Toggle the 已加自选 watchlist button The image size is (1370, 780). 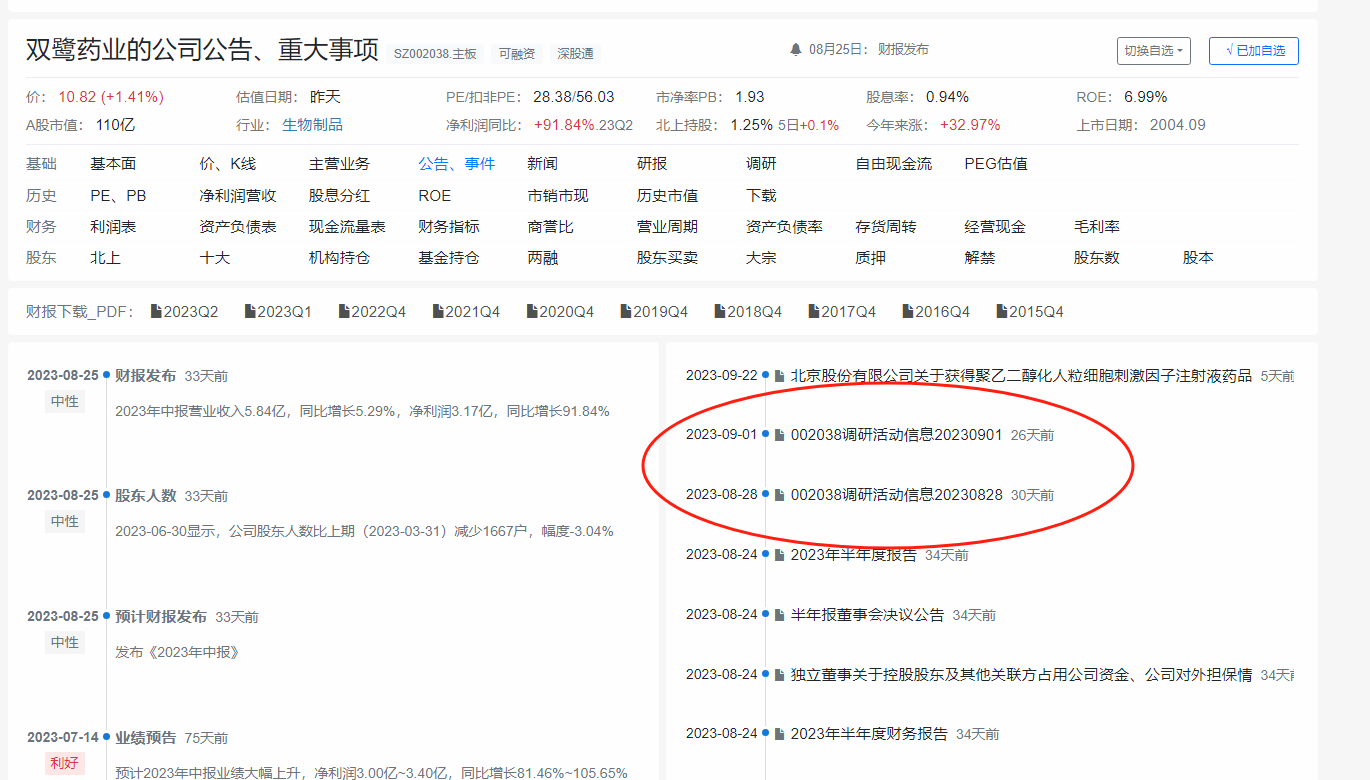pos(1254,50)
